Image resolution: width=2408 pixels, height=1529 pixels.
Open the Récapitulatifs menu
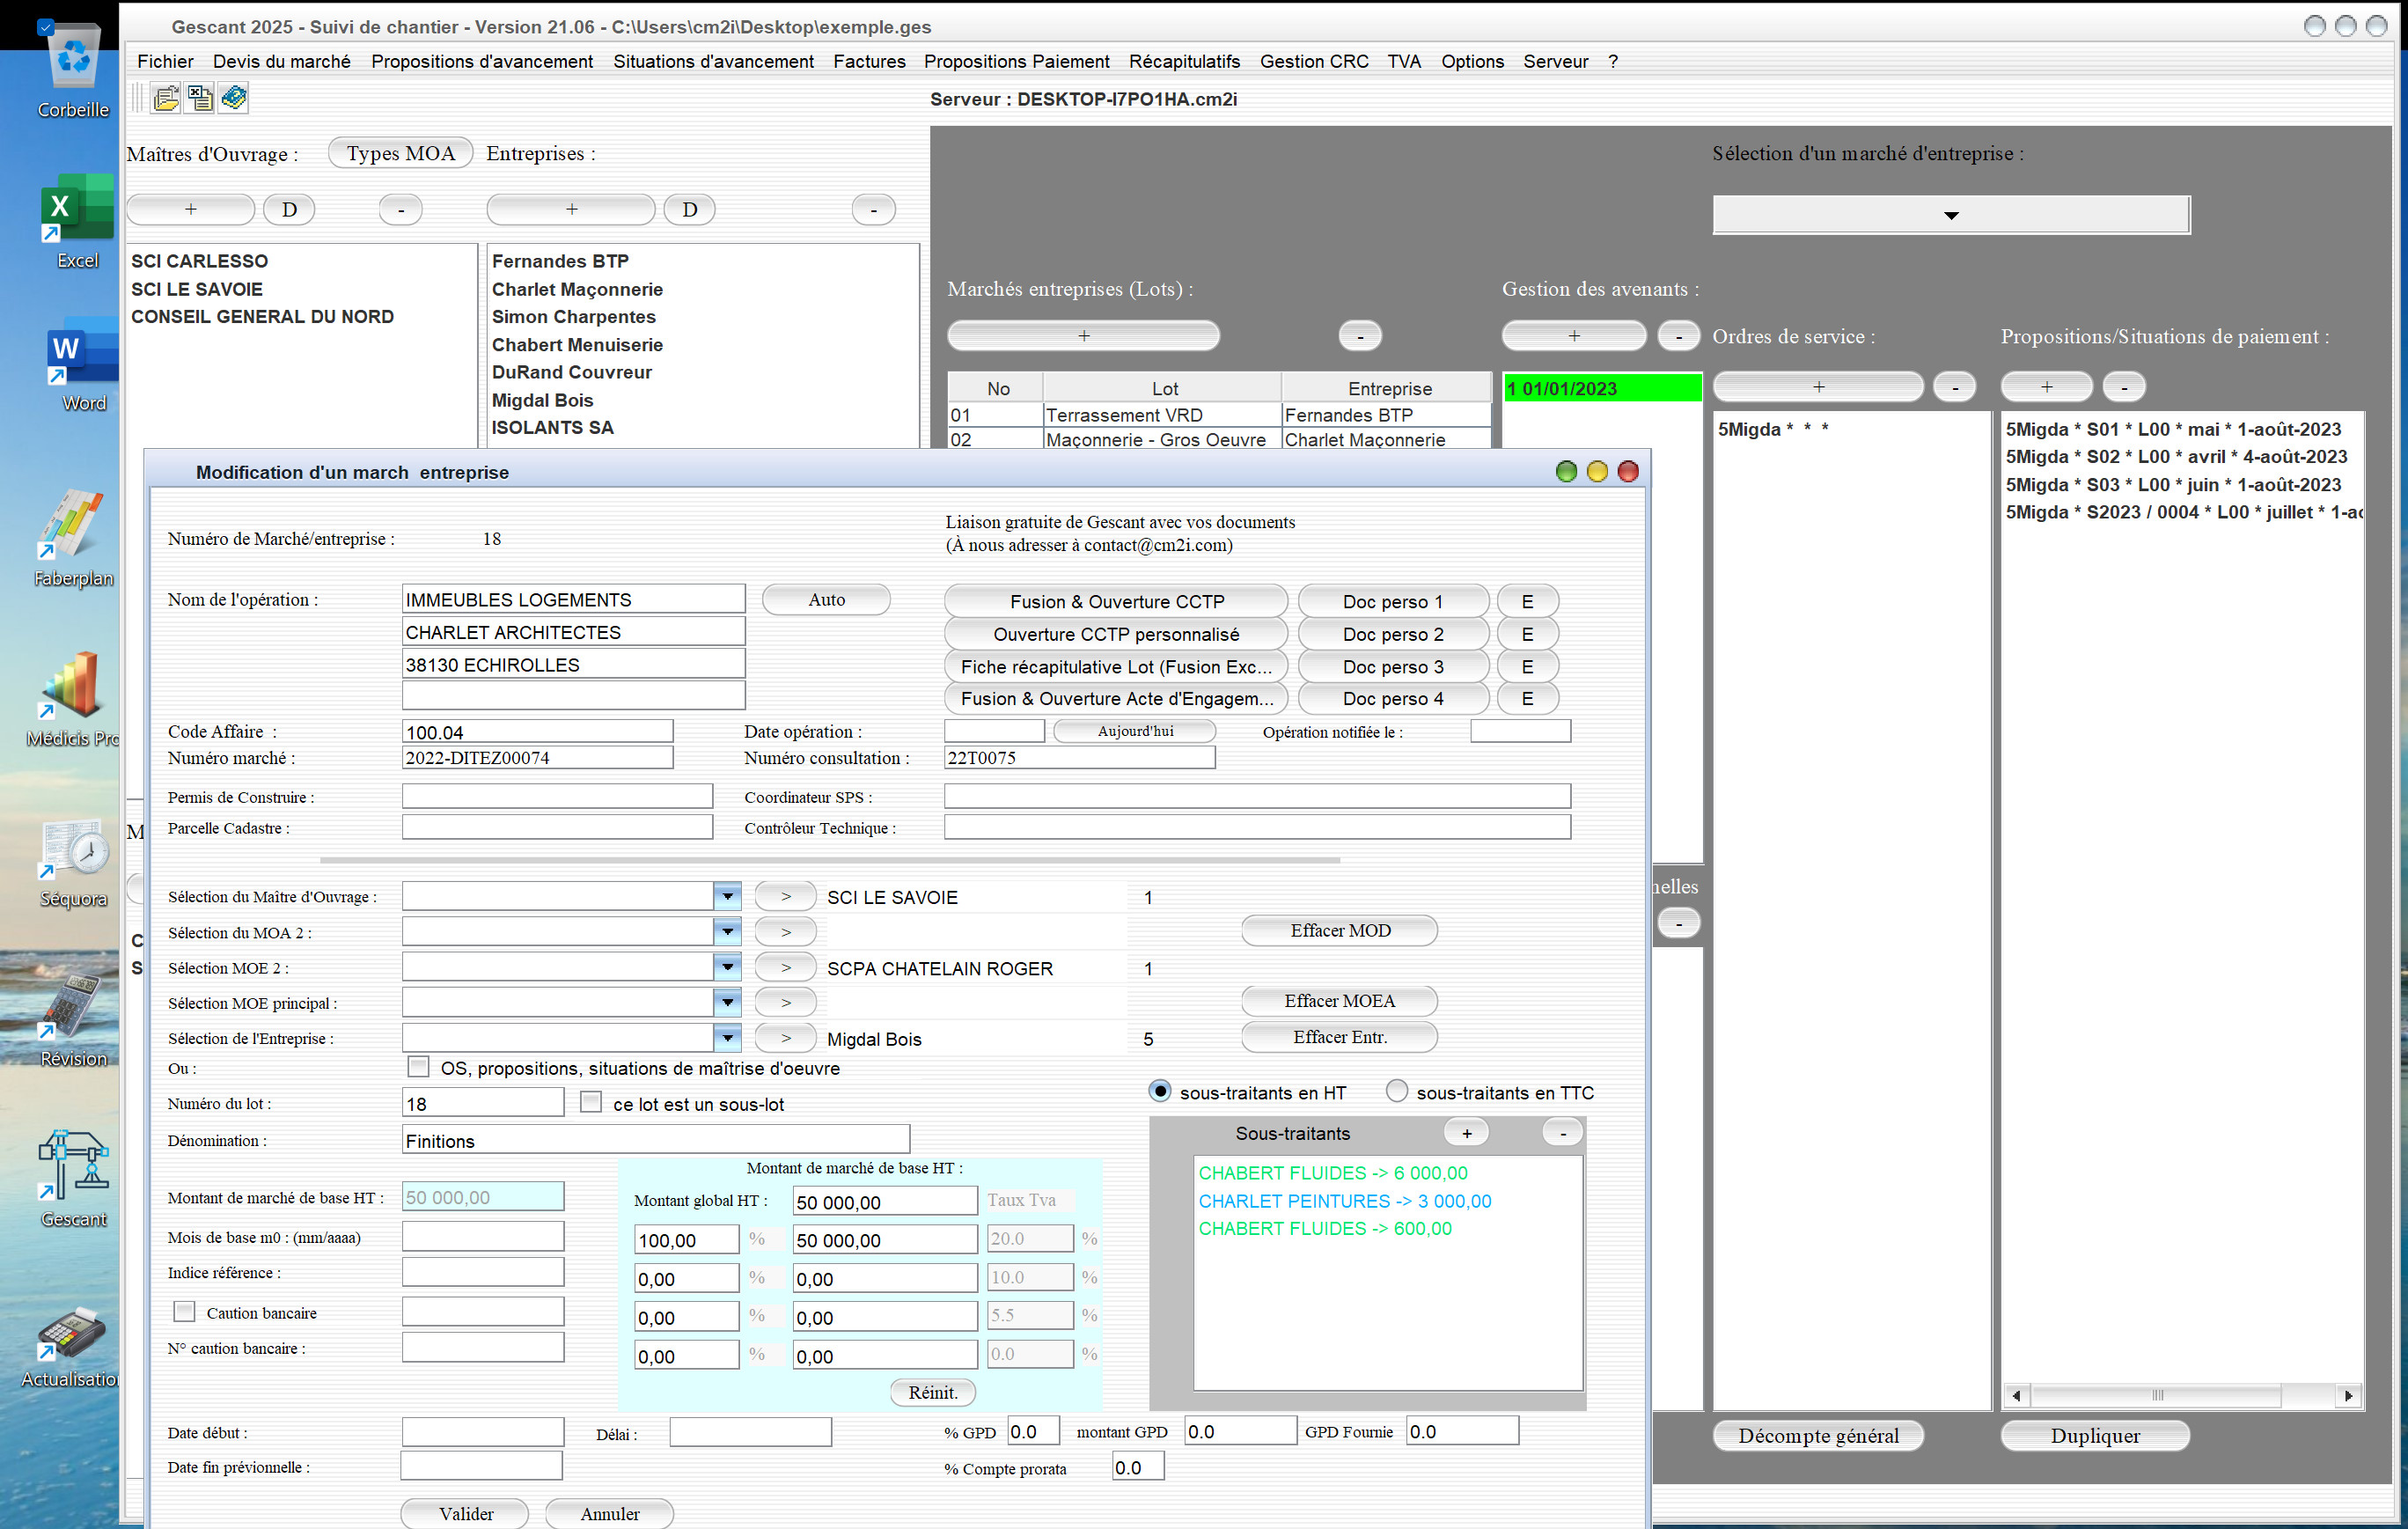coord(1184,61)
